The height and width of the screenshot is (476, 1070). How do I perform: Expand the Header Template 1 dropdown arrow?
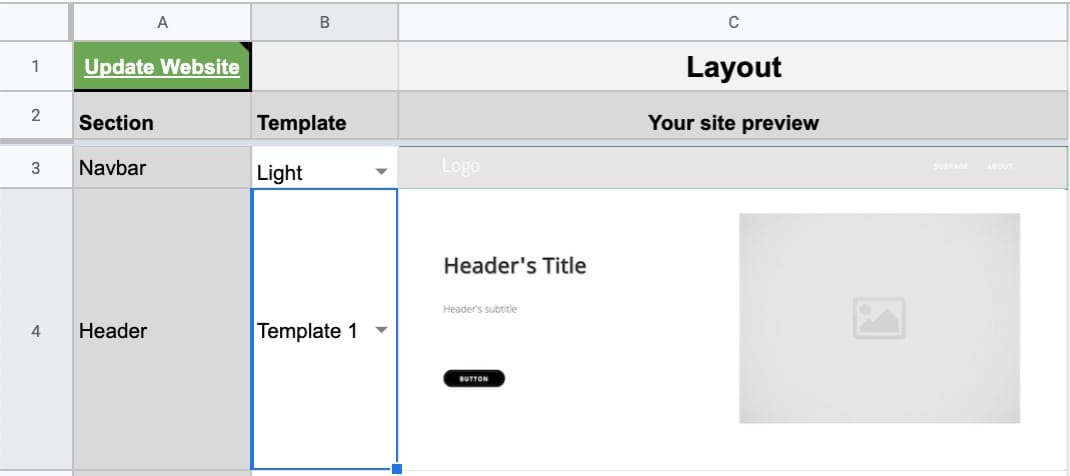point(380,331)
